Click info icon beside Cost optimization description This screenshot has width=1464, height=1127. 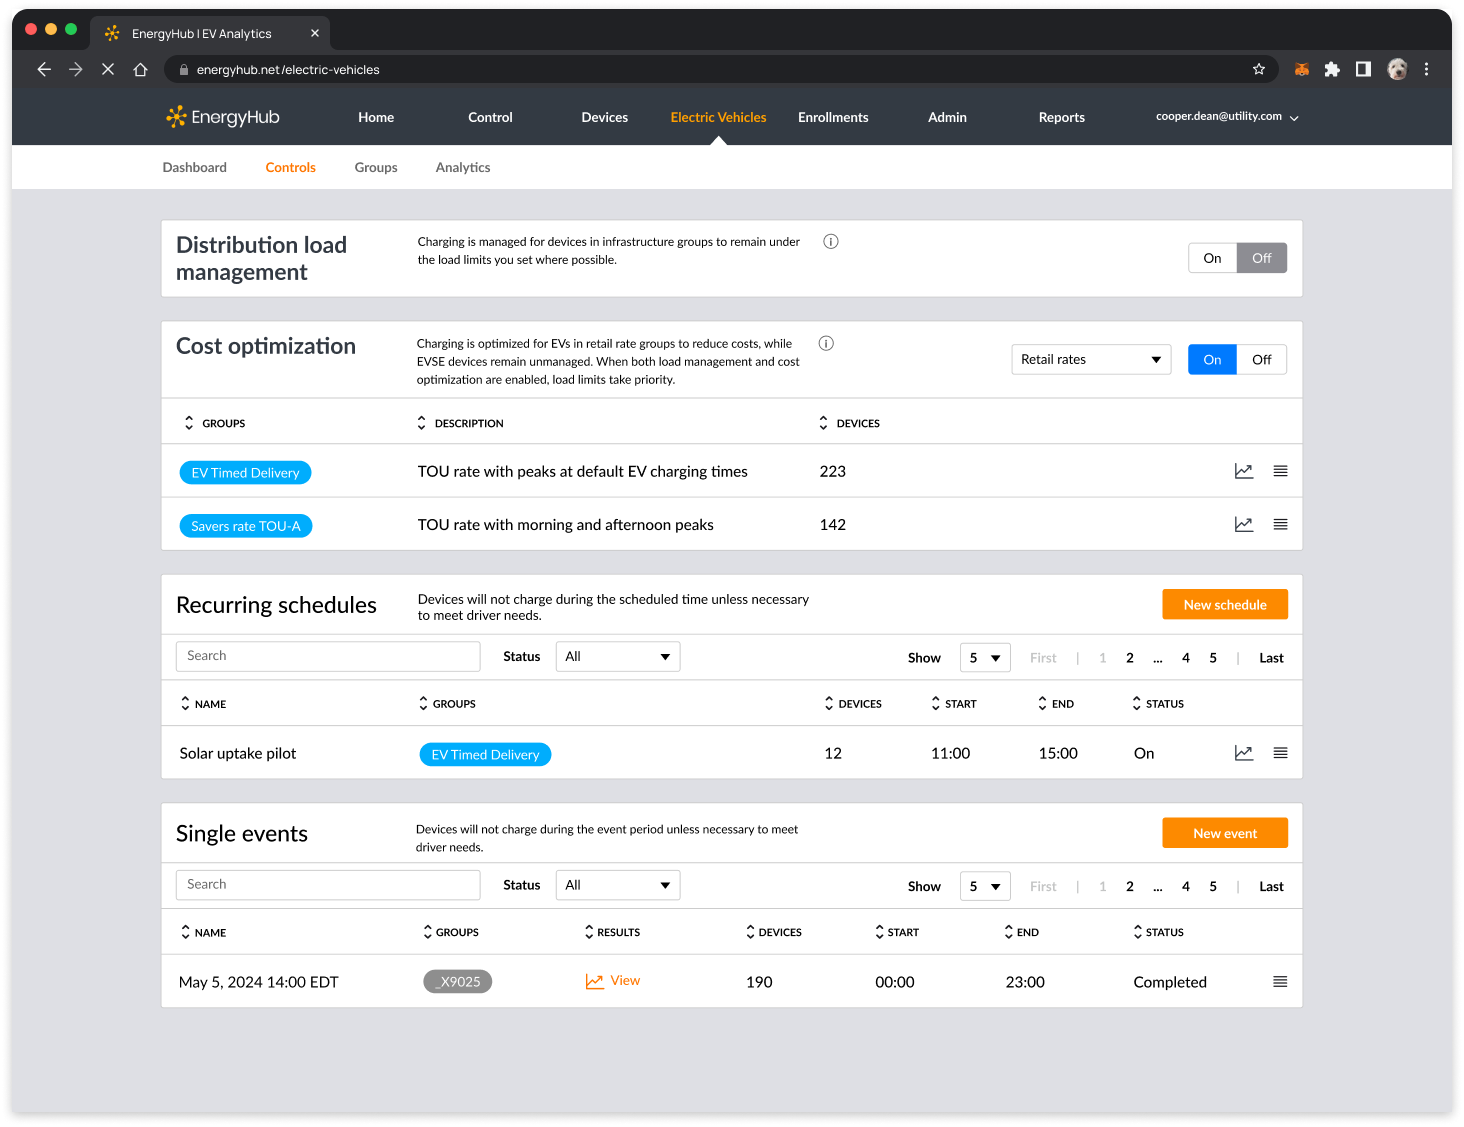[826, 344]
